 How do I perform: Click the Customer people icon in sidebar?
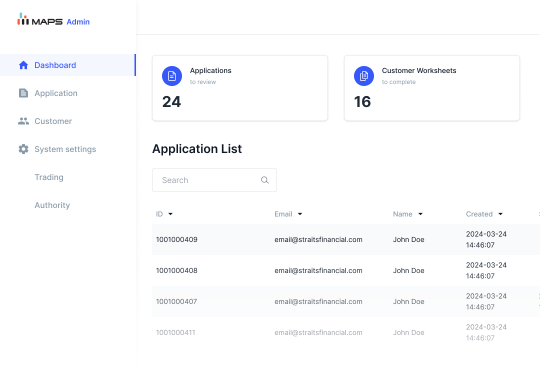point(23,121)
